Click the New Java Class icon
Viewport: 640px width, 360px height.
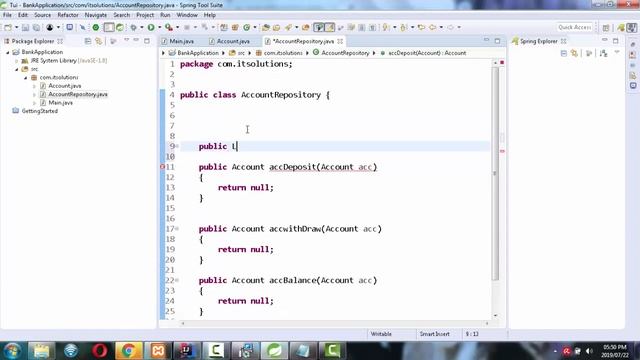(247, 27)
